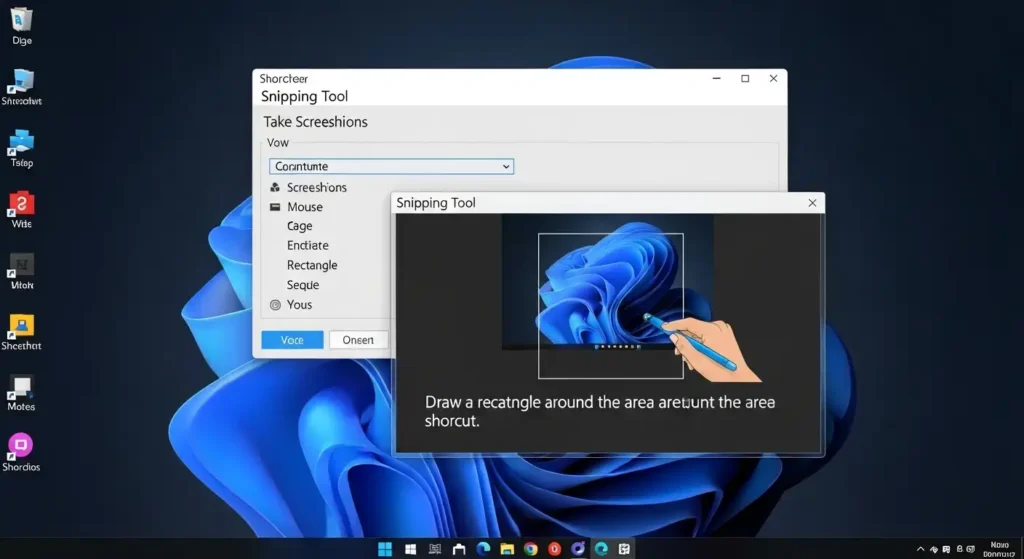Click the Vow group label
This screenshot has width=1024, height=559.
point(278,142)
